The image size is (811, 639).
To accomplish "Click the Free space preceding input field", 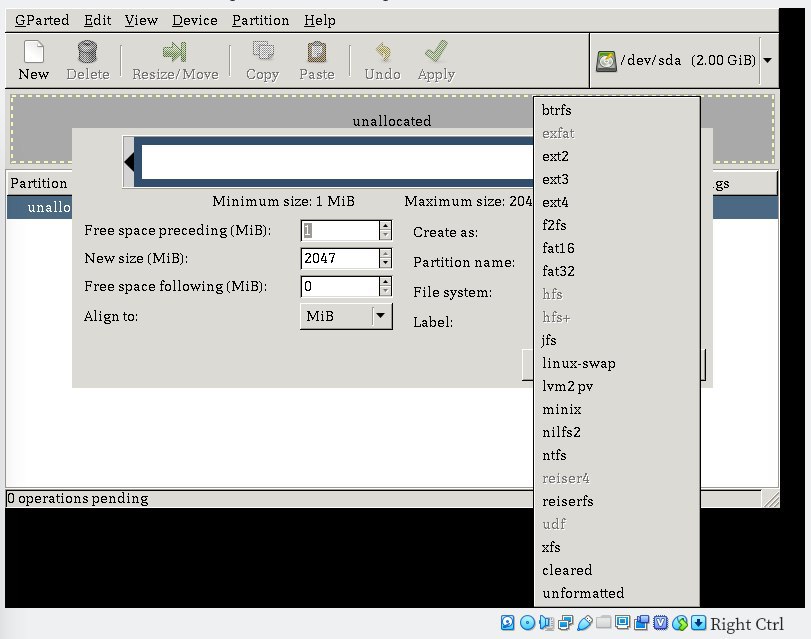I will [340, 230].
